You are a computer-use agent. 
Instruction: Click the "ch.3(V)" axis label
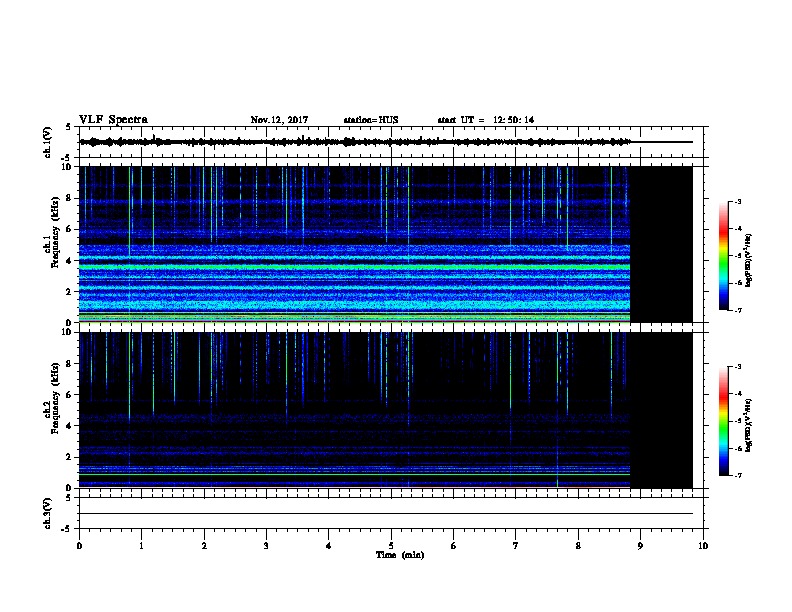coord(47,514)
